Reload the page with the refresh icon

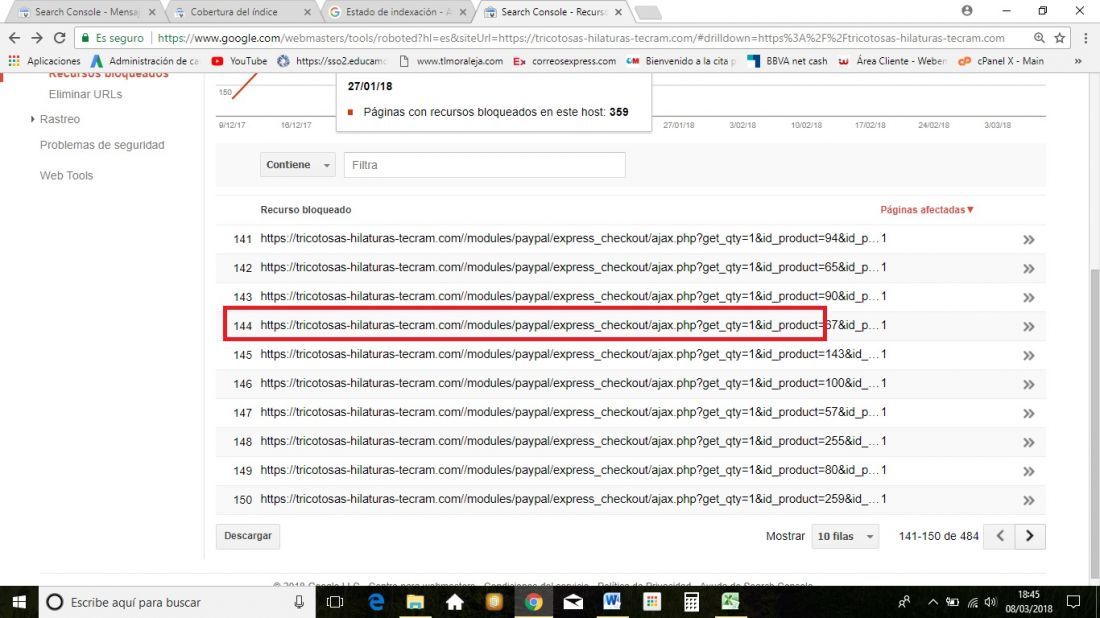pos(60,38)
